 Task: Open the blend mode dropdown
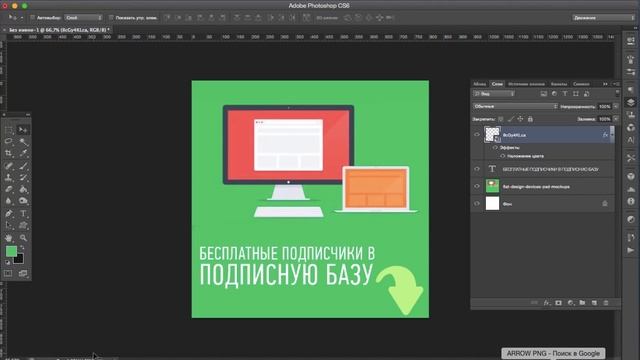515,107
